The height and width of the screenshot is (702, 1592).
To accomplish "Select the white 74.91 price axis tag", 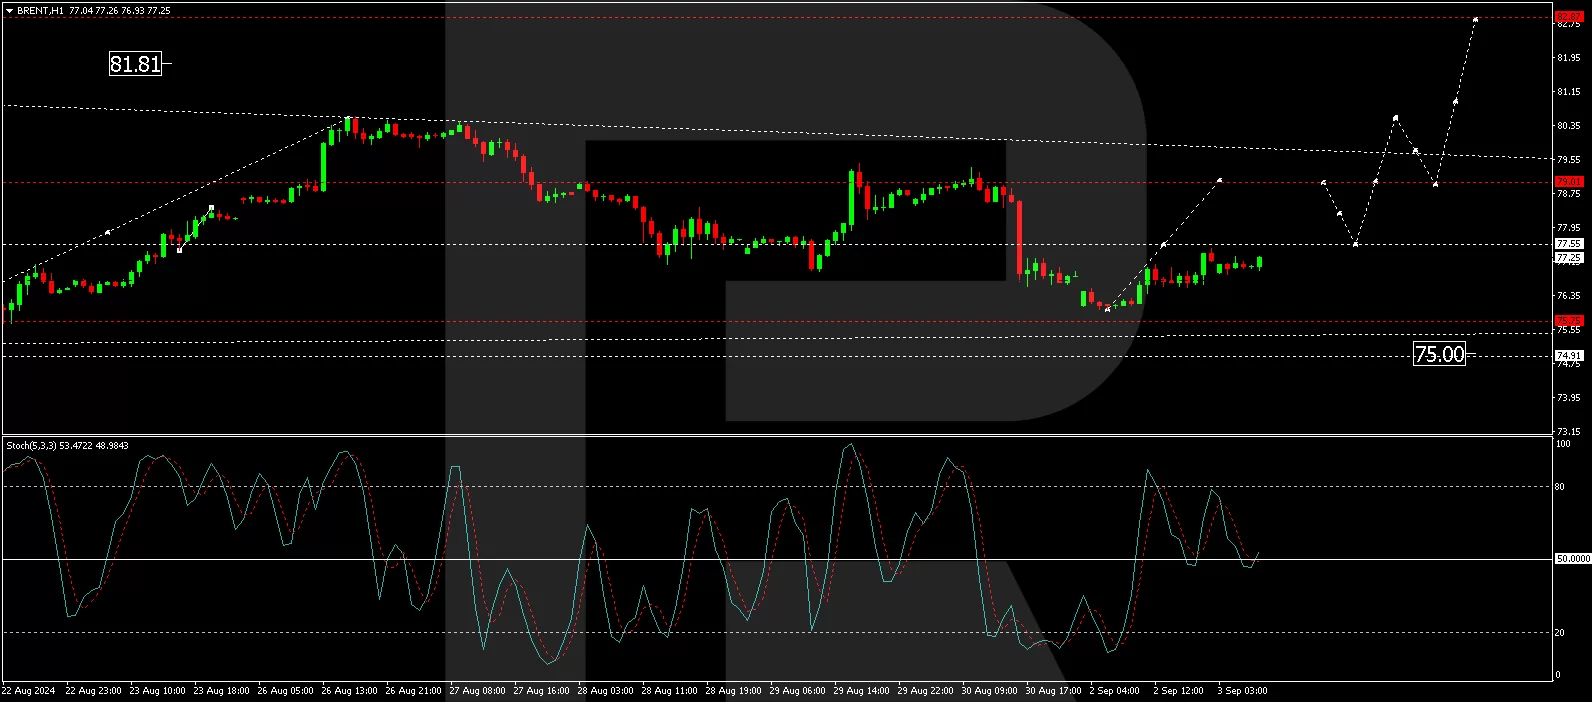I will tap(1568, 356).
